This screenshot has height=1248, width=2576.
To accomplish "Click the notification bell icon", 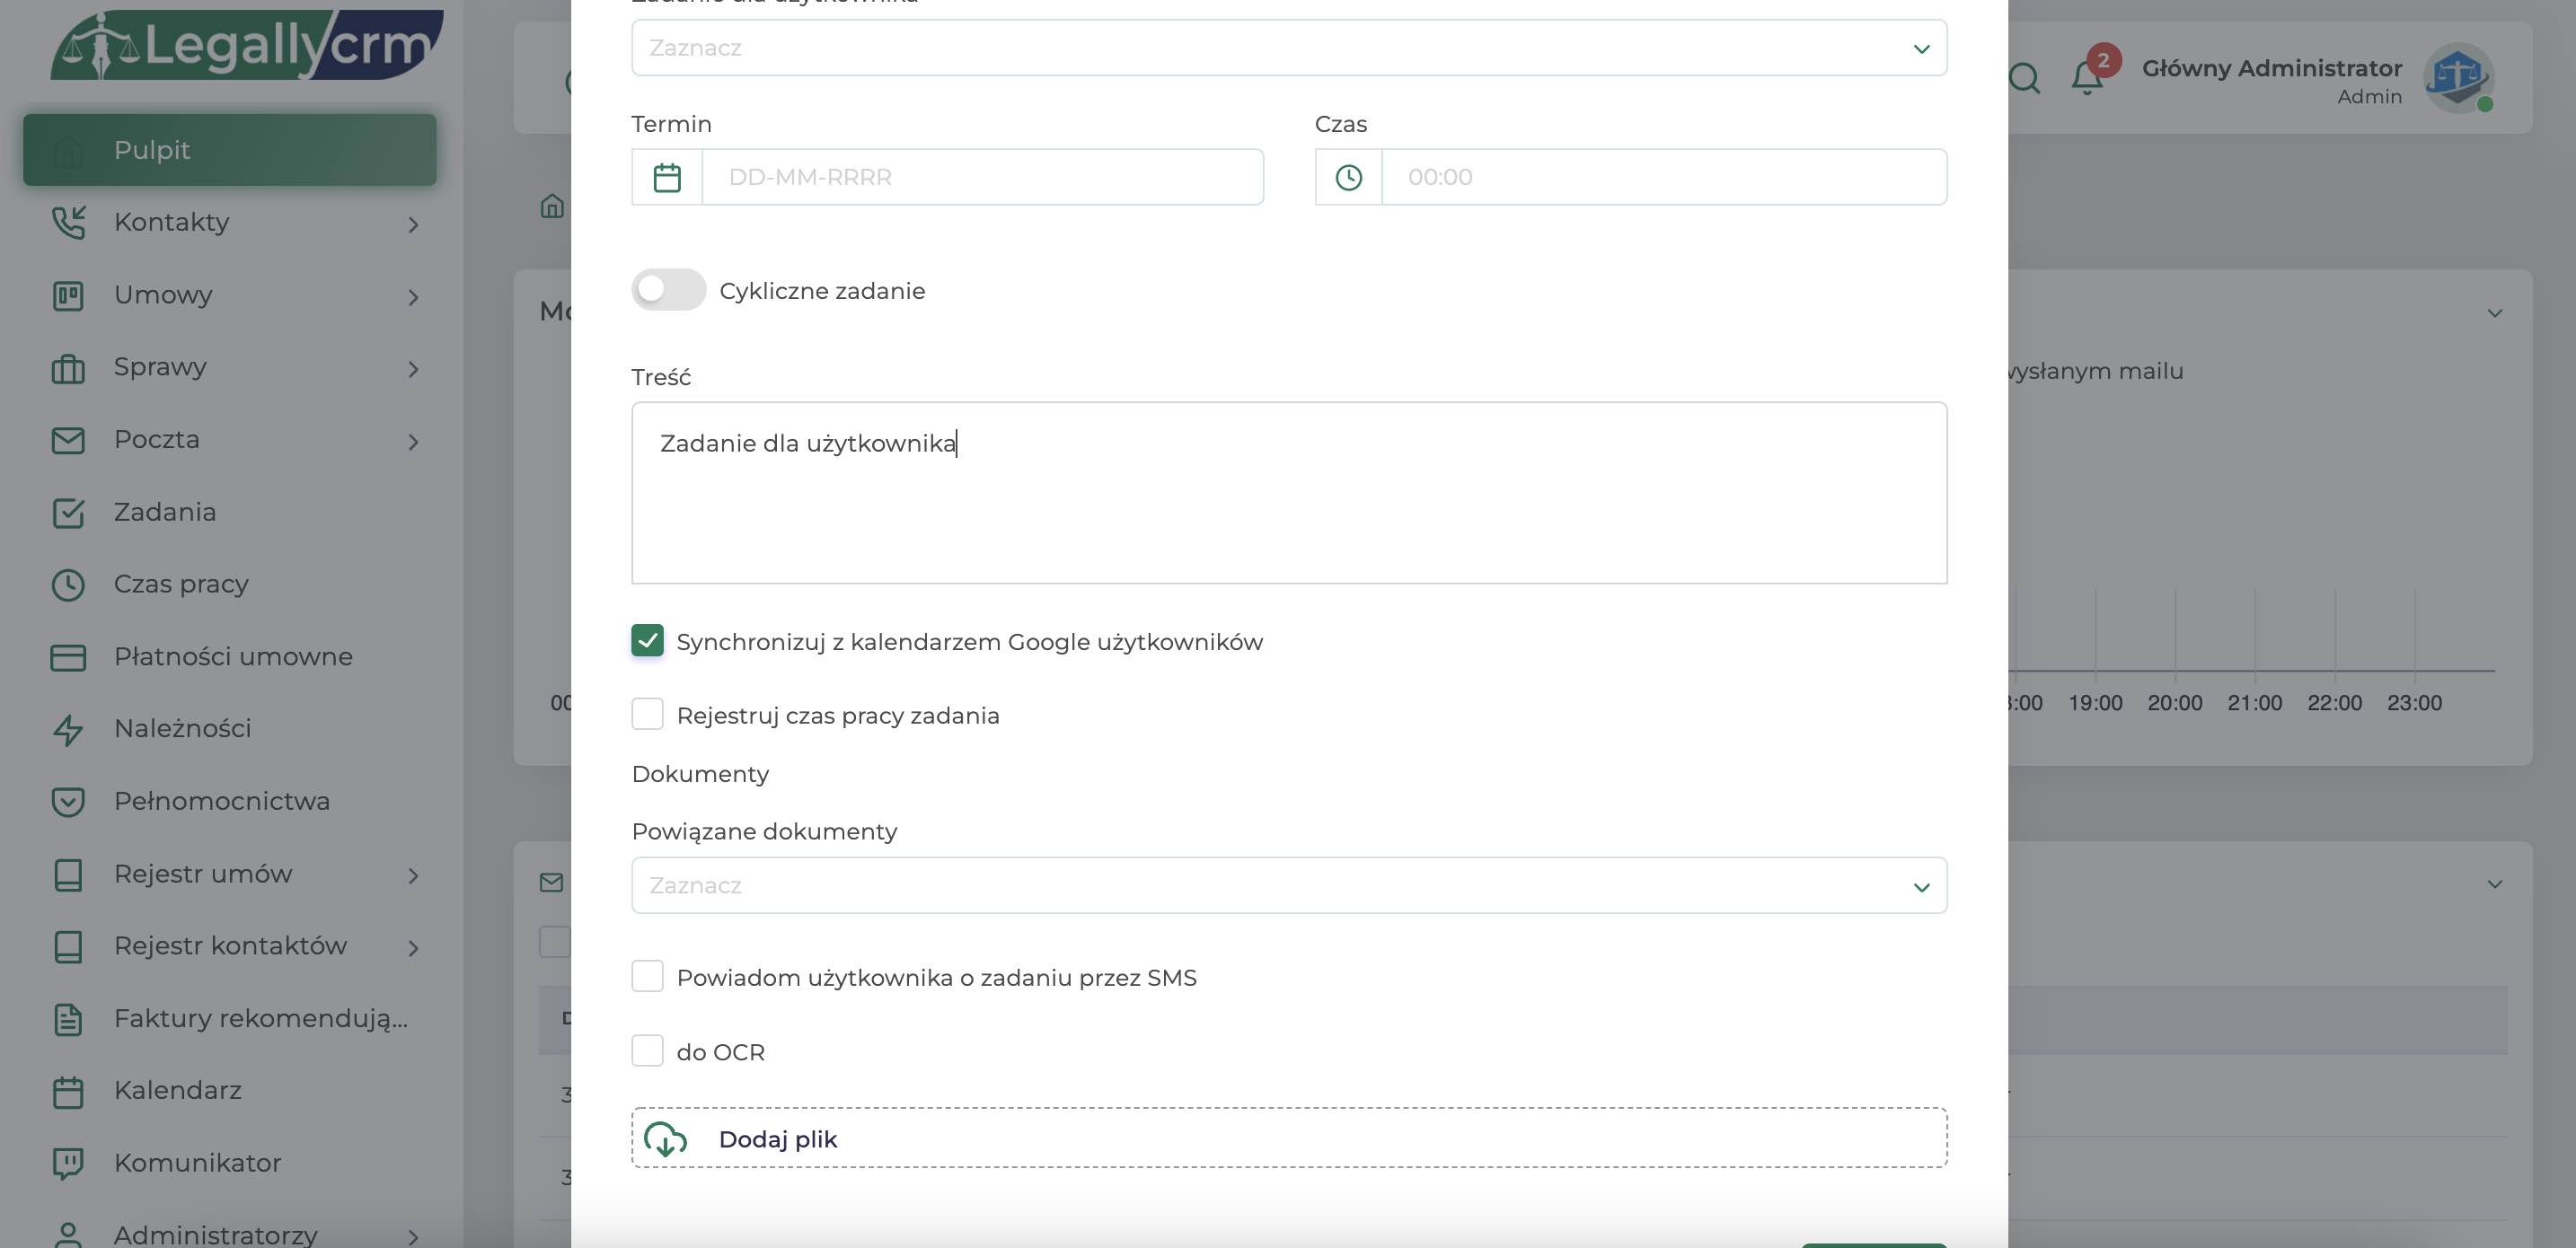I will [x=2086, y=78].
